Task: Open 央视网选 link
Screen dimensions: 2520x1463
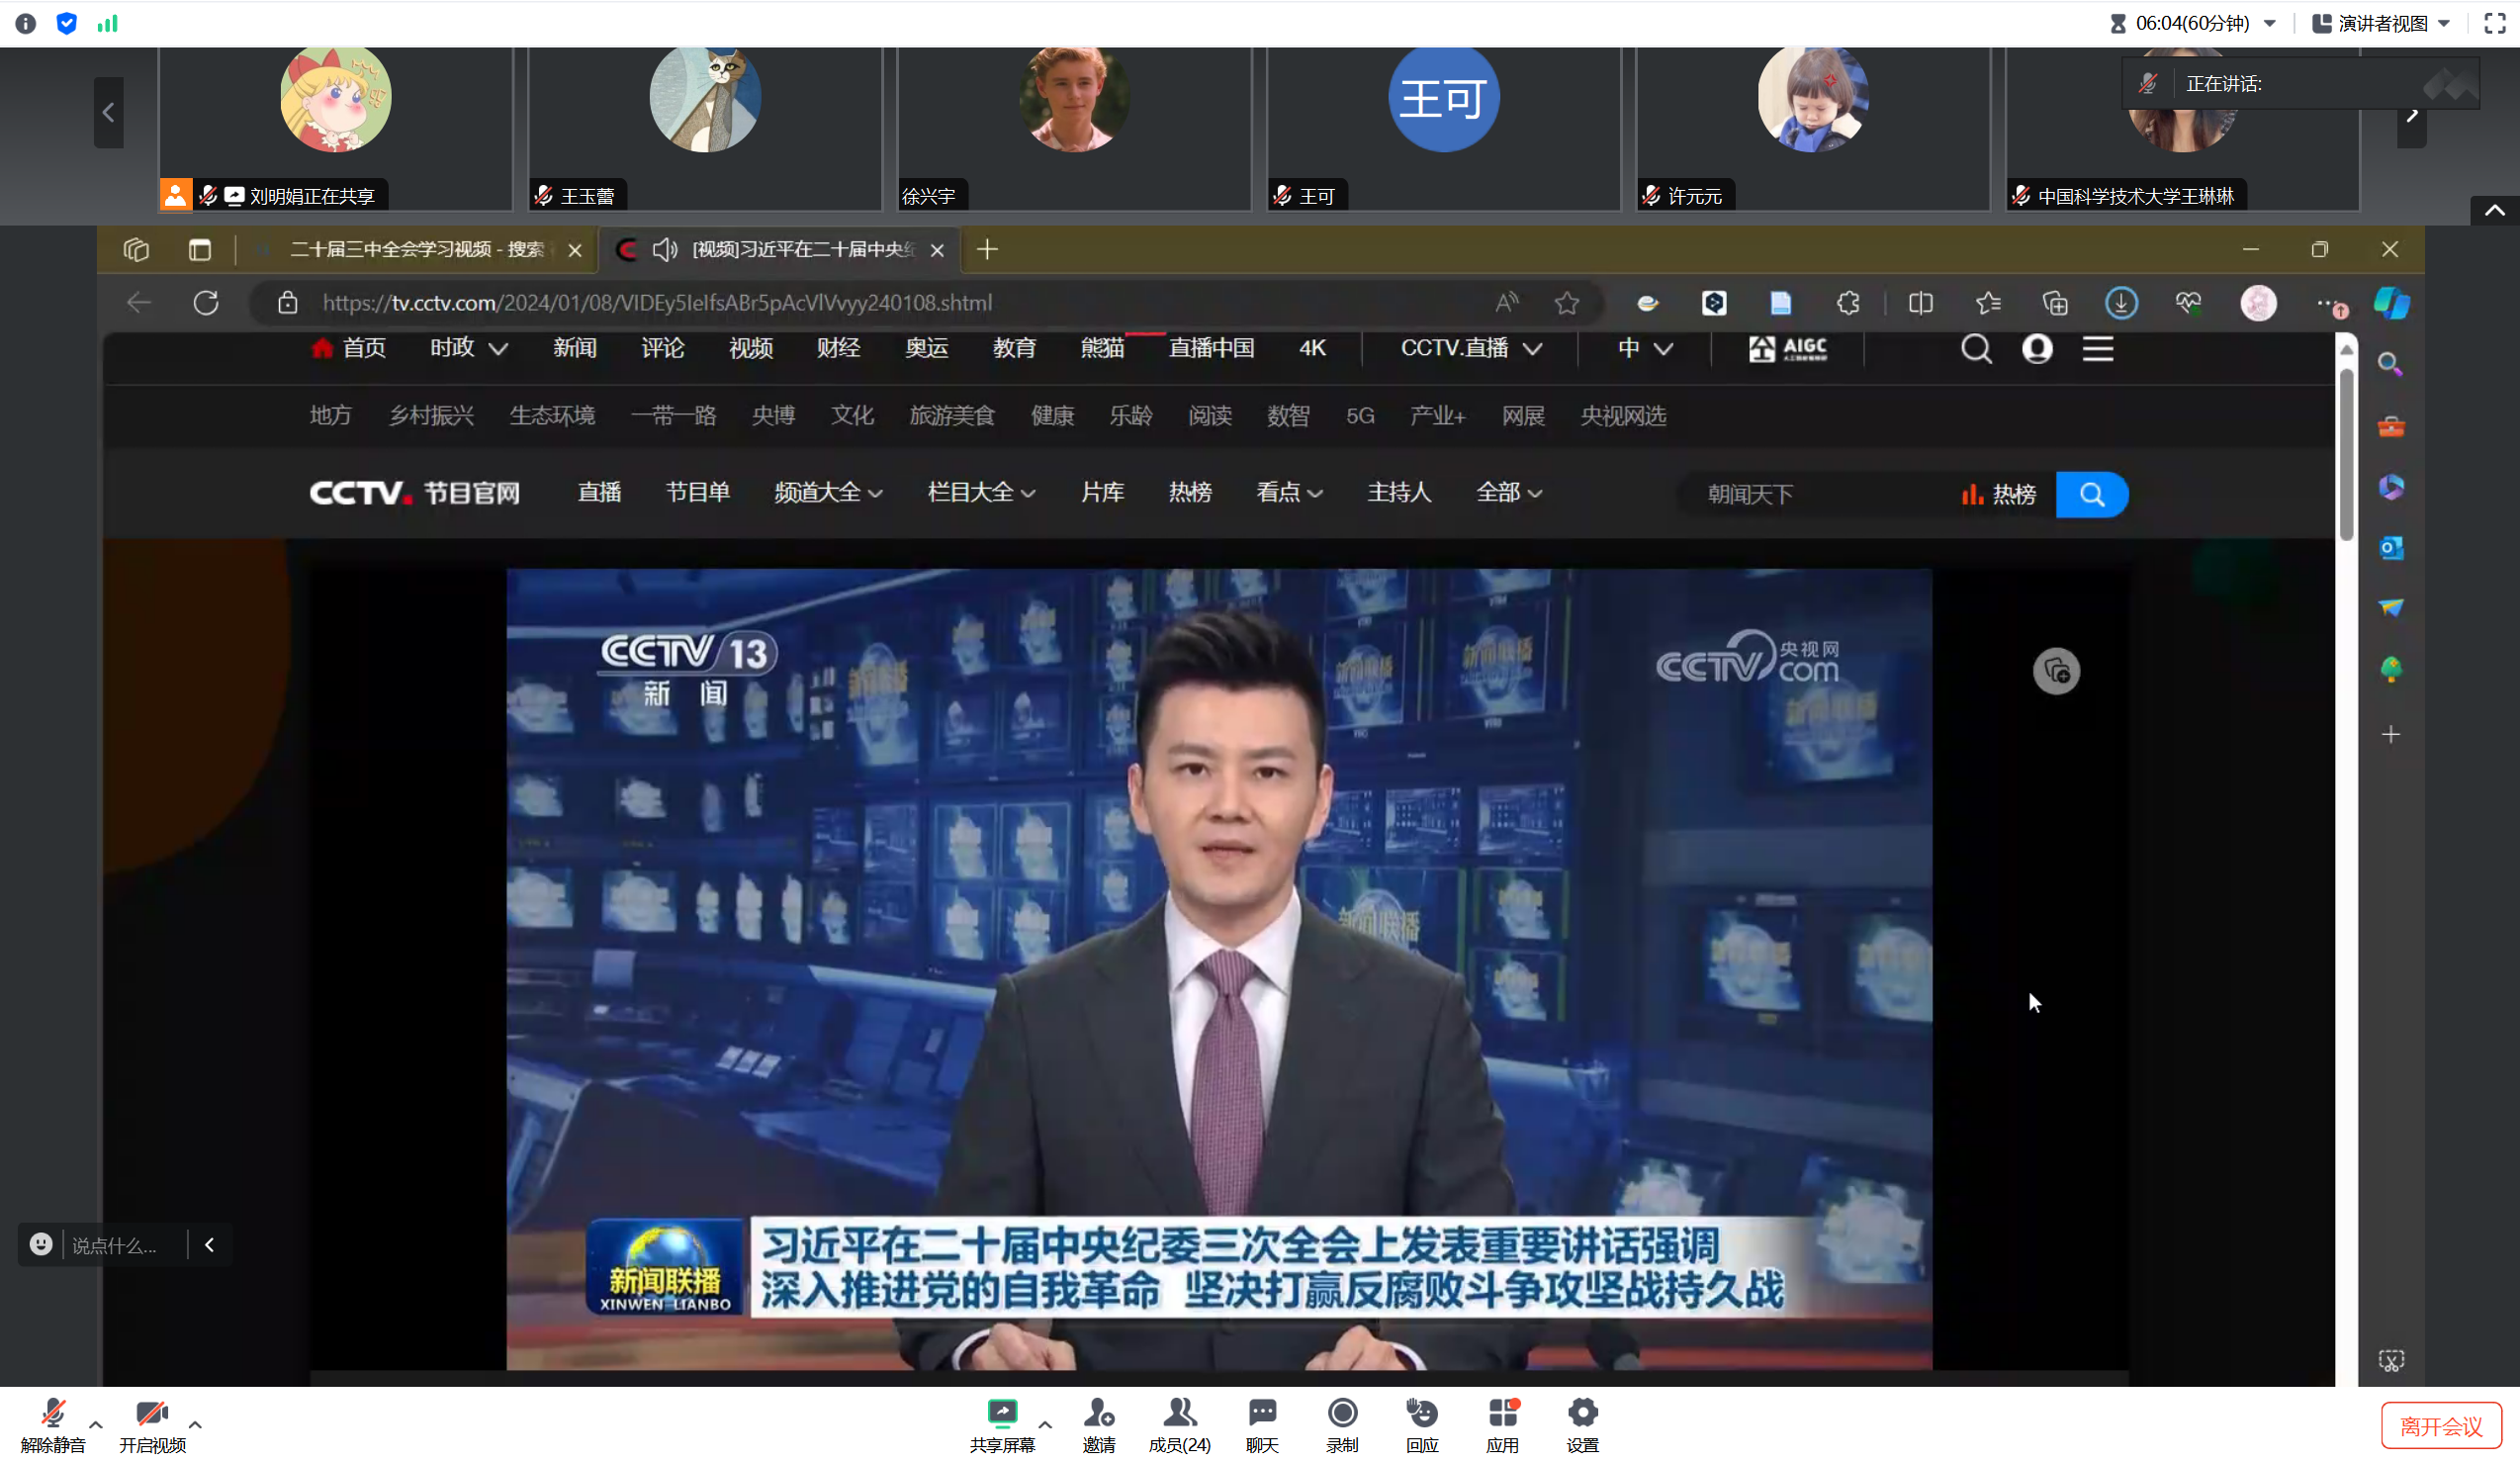Action: (x=1623, y=415)
